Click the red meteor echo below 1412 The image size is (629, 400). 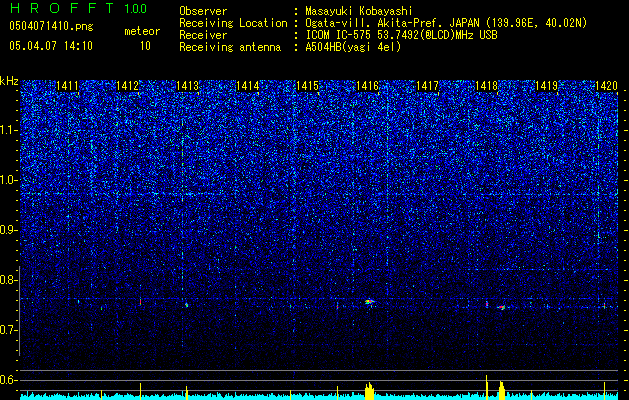(140, 301)
